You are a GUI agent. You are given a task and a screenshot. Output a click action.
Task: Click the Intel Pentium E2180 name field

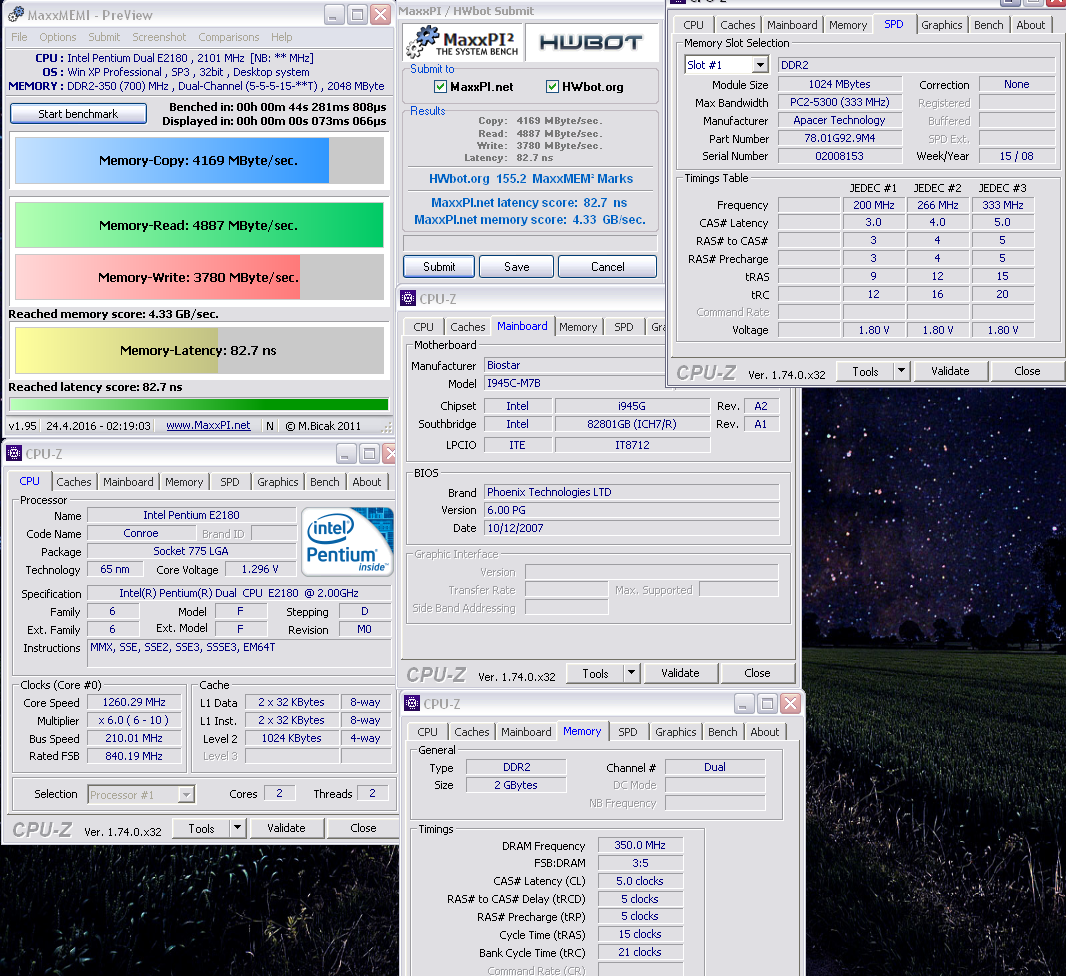pos(191,515)
